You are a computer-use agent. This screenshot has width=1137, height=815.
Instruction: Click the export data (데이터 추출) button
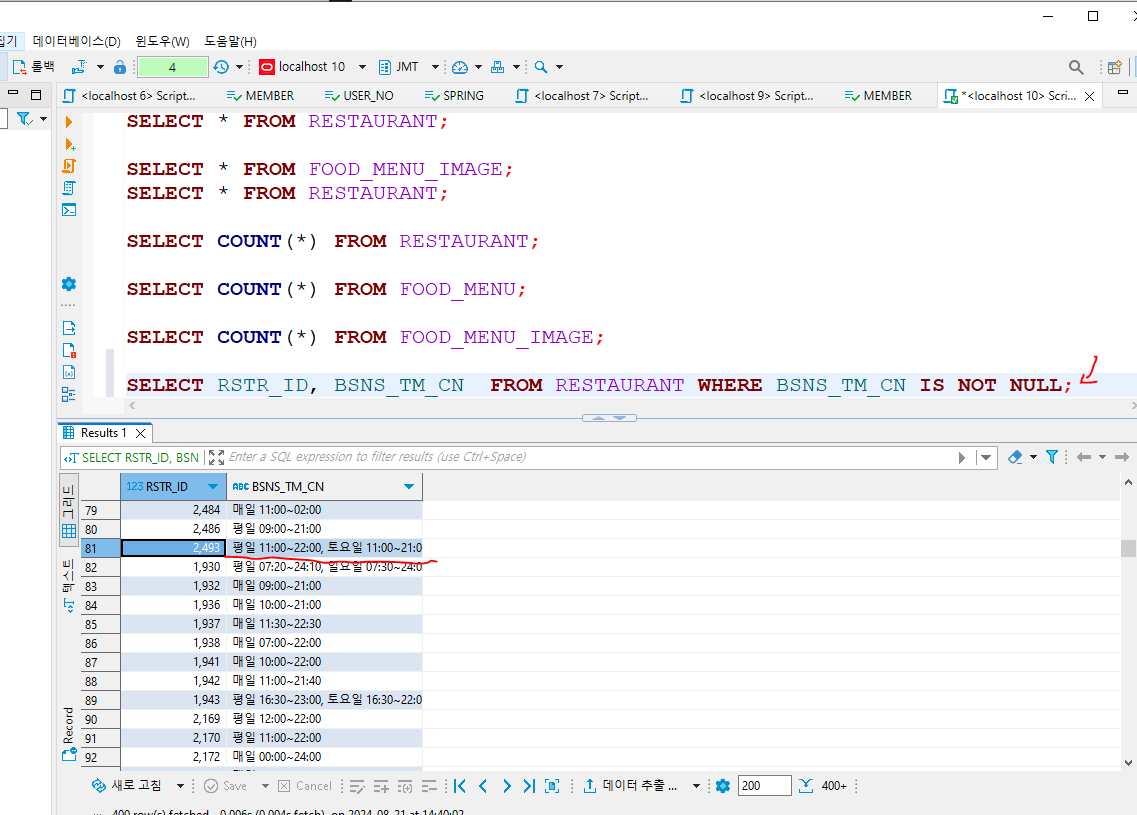pos(631,785)
